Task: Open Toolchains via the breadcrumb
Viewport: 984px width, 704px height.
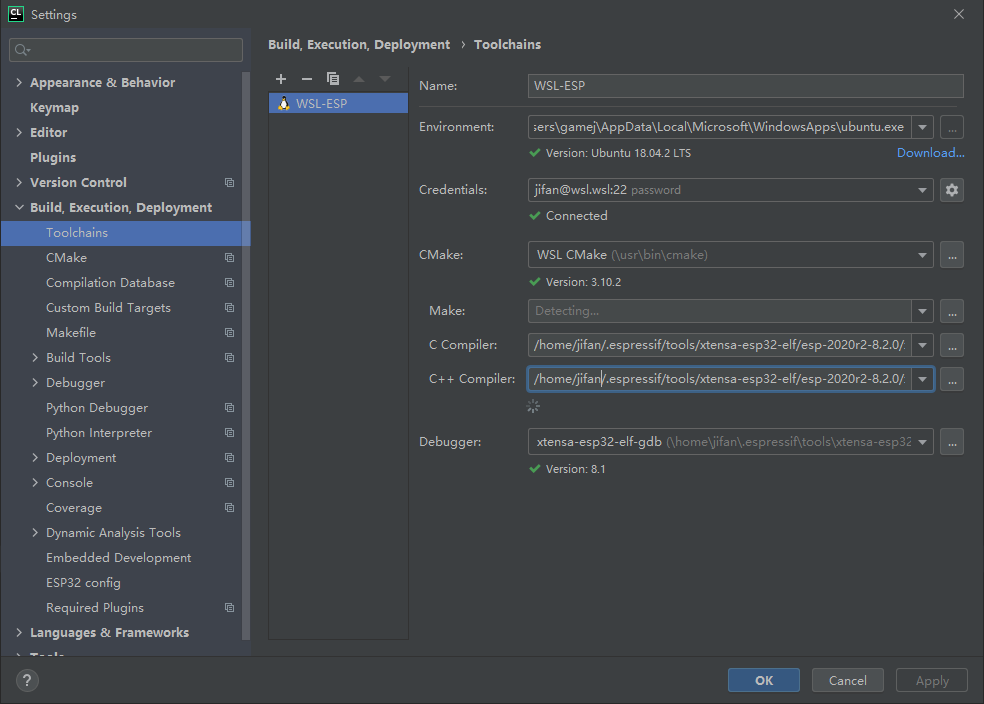Action: pyautogui.click(x=507, y=44)
